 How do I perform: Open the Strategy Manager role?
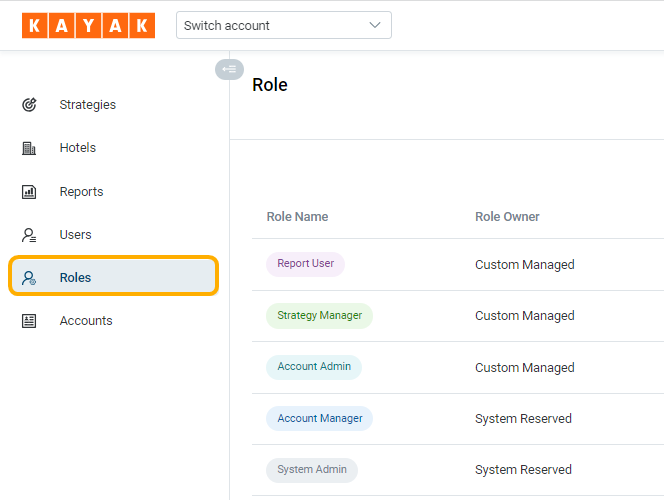319,316
